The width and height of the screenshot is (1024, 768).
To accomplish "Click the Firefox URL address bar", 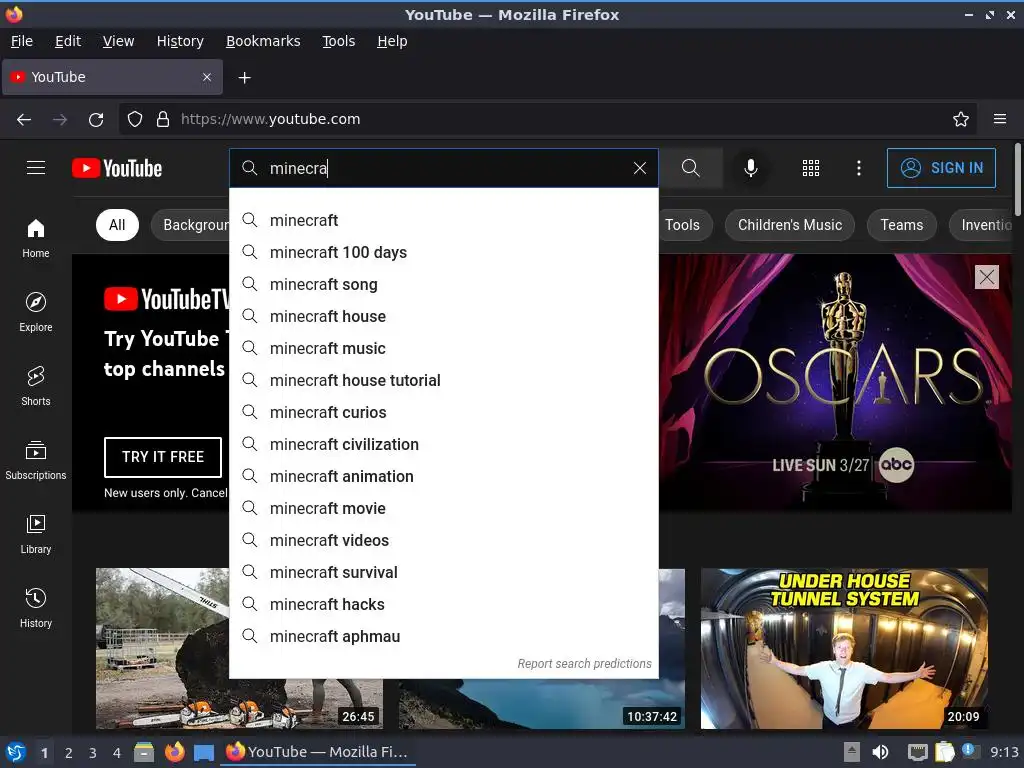I will coord(549,120).
